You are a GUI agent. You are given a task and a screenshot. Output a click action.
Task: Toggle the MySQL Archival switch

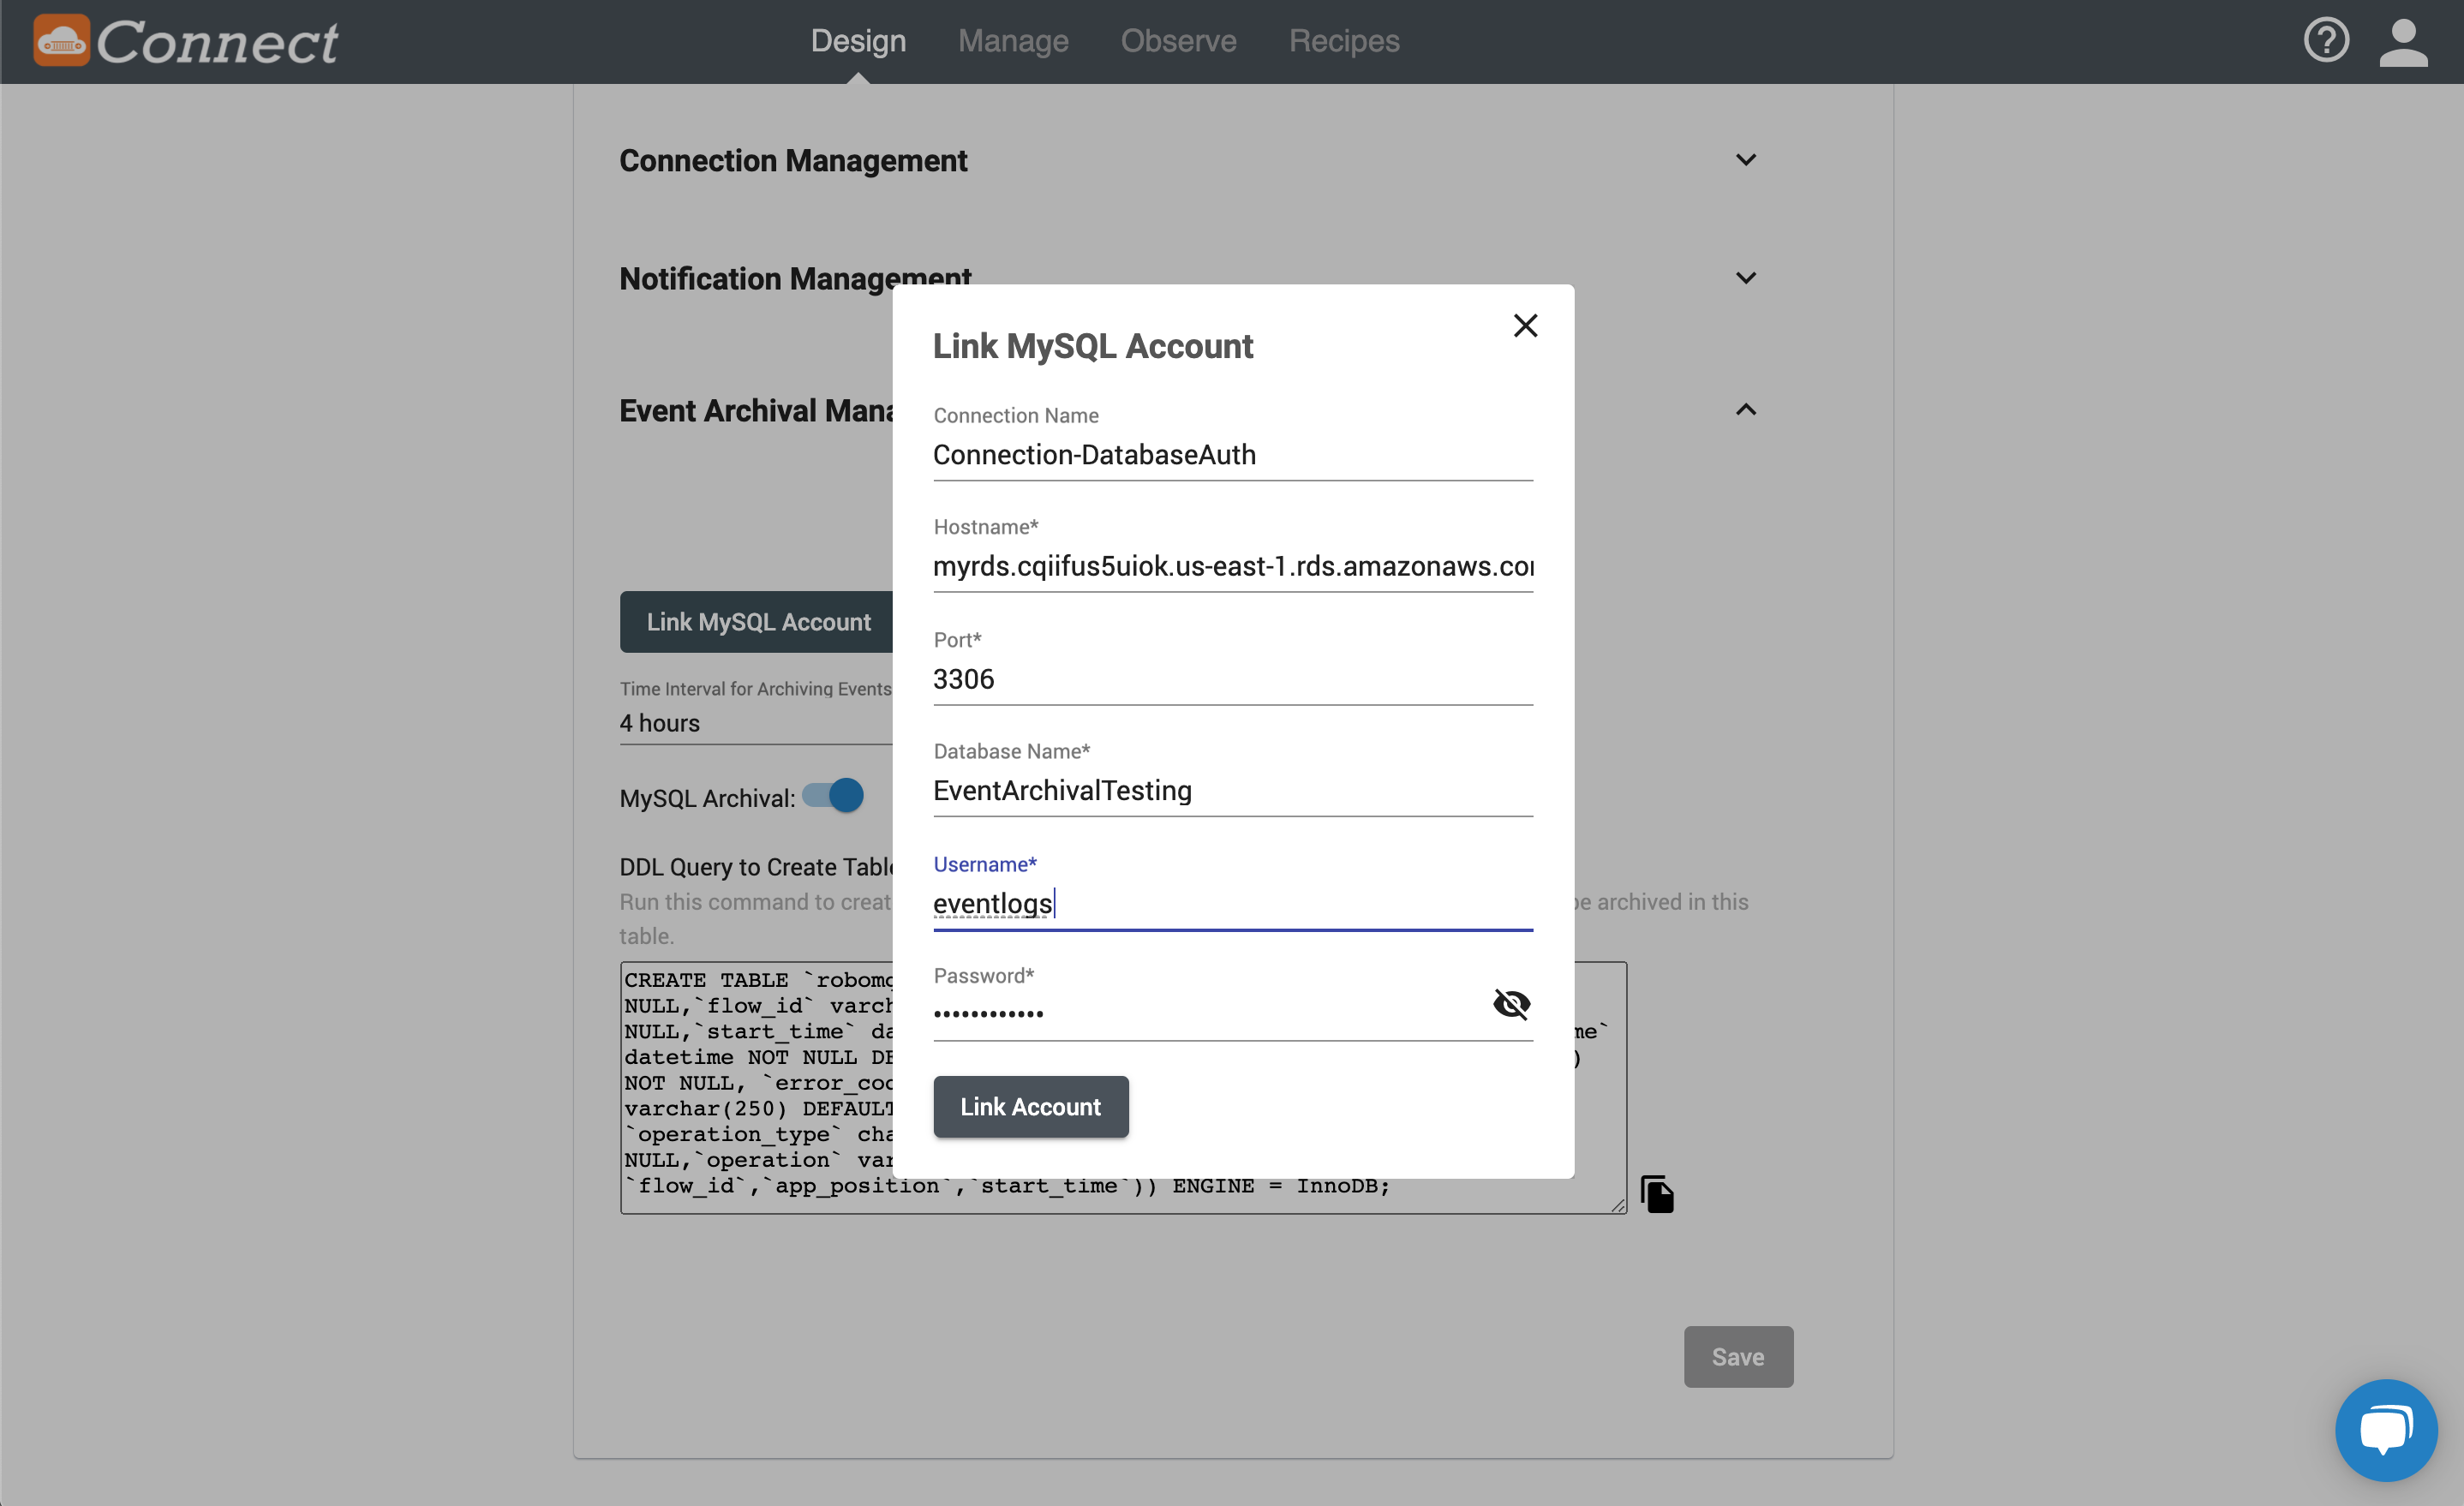pos(833,795)
